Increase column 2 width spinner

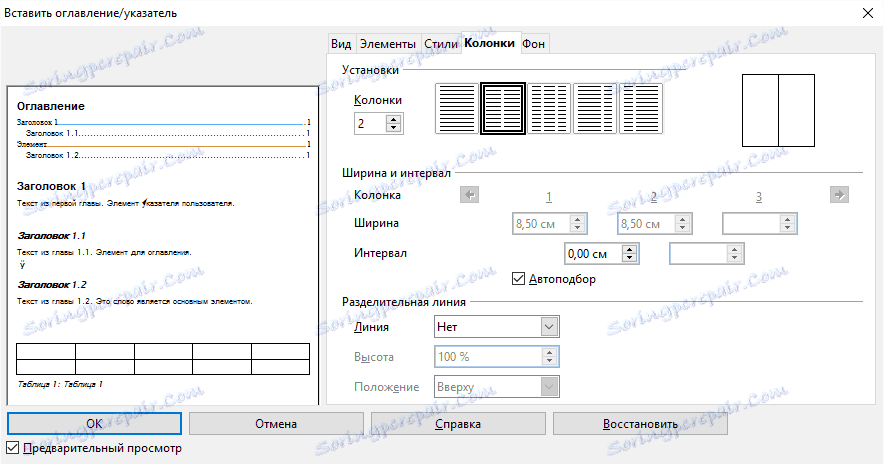pyautogui.click(x=682, y=219)
